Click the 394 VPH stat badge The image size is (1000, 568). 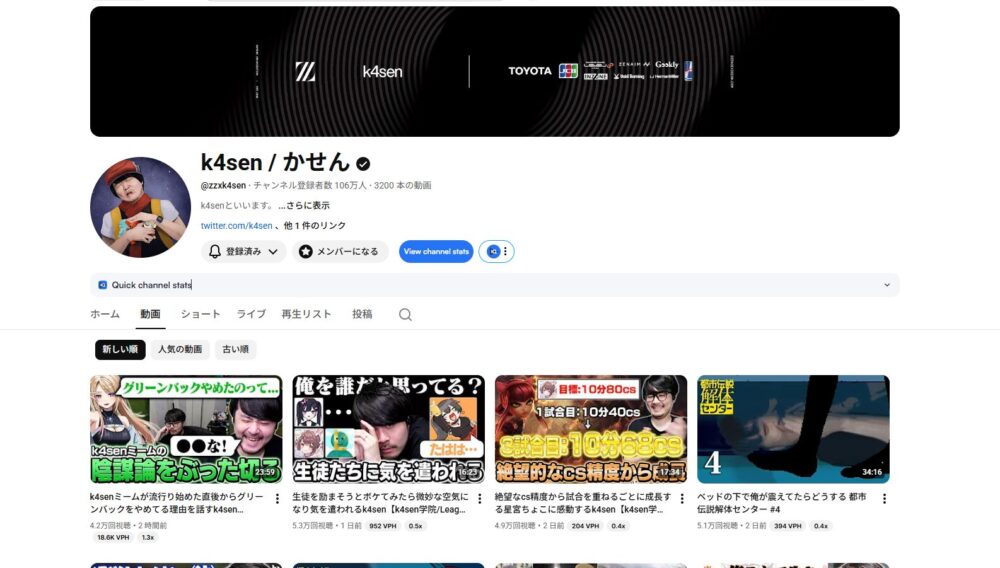click(788, 526)
